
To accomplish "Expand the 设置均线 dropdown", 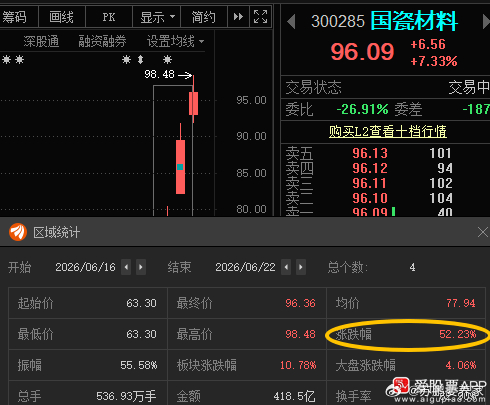I will tap(175, 41).
